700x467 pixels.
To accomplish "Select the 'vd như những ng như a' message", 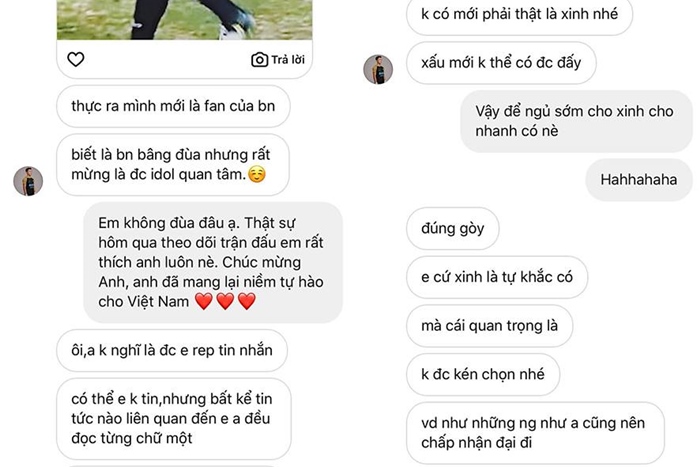I will click(x=535, y=433).
